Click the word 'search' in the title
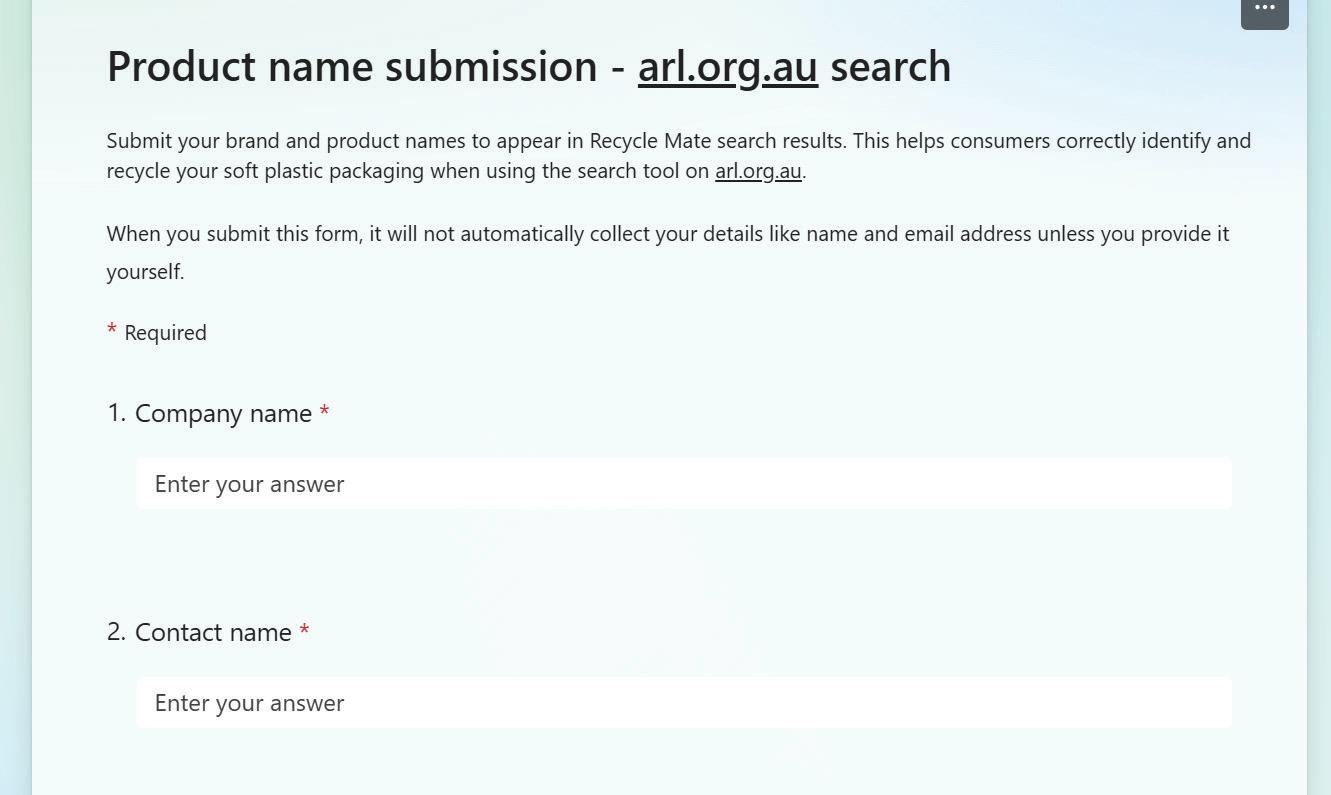 tap(891, 67)
